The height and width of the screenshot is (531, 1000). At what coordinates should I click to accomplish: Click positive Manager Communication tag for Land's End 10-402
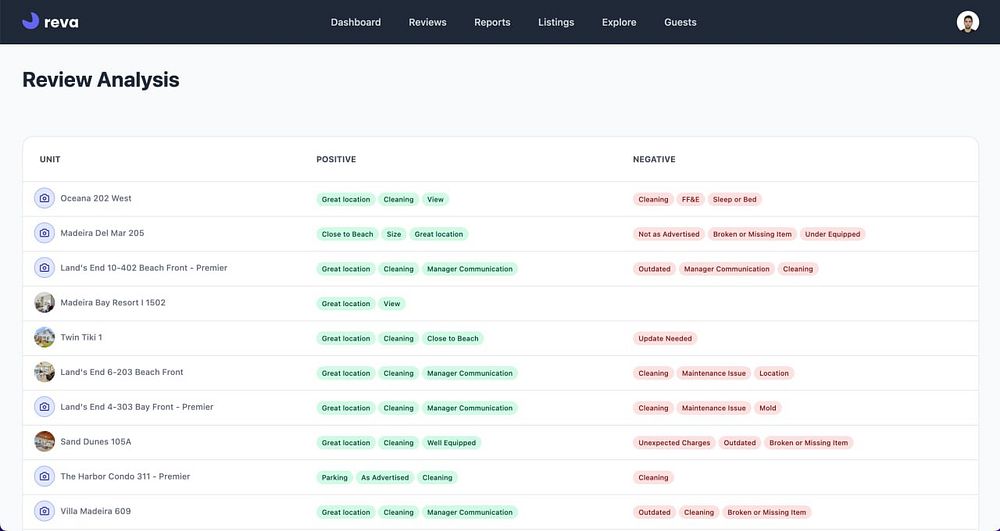pos(470,269)
